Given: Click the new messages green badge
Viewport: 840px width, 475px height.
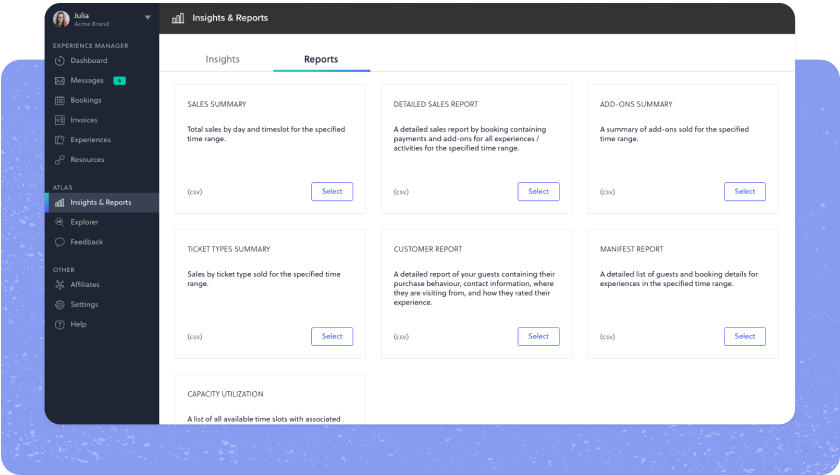Looking at the screenshot, I should 119,81.
